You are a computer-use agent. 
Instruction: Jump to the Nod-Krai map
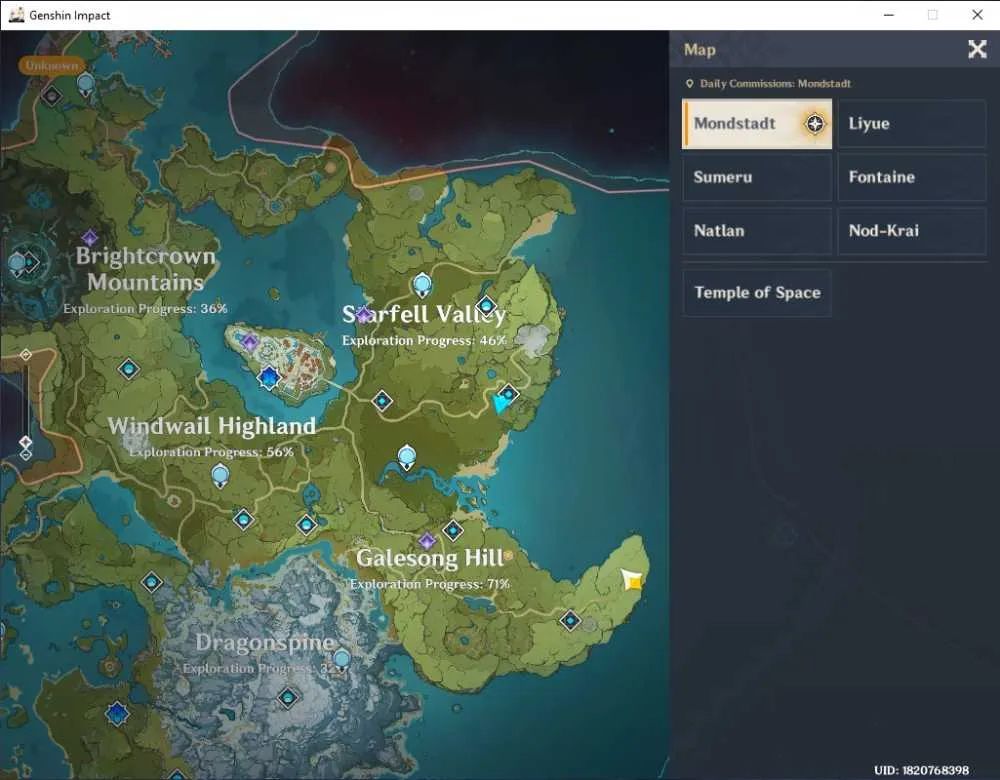pyautogui.click(x=912, y=231)
